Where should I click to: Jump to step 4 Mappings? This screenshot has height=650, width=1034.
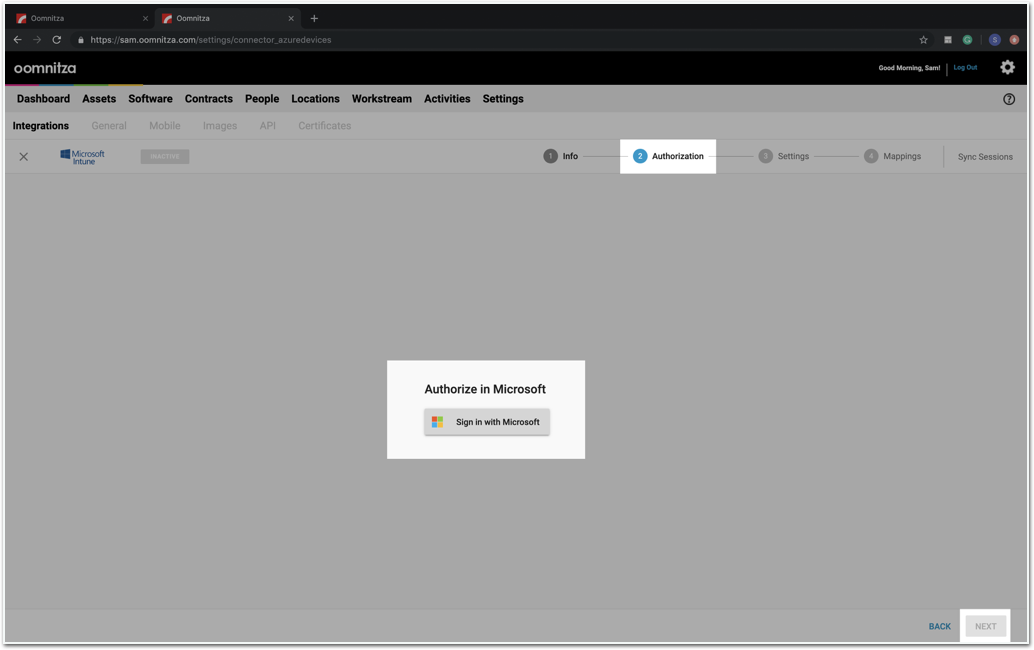coord(892,156)
